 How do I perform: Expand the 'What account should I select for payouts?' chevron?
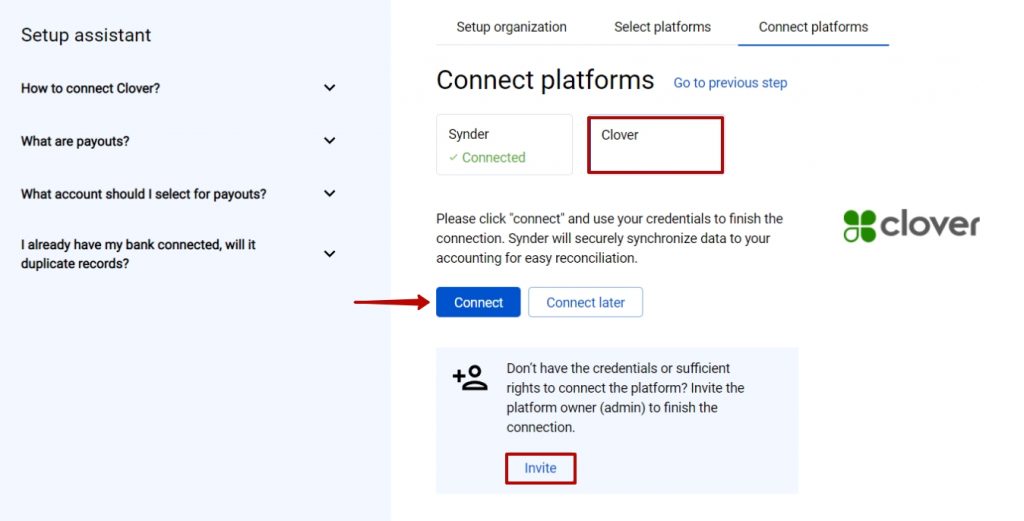coord(330,193)
